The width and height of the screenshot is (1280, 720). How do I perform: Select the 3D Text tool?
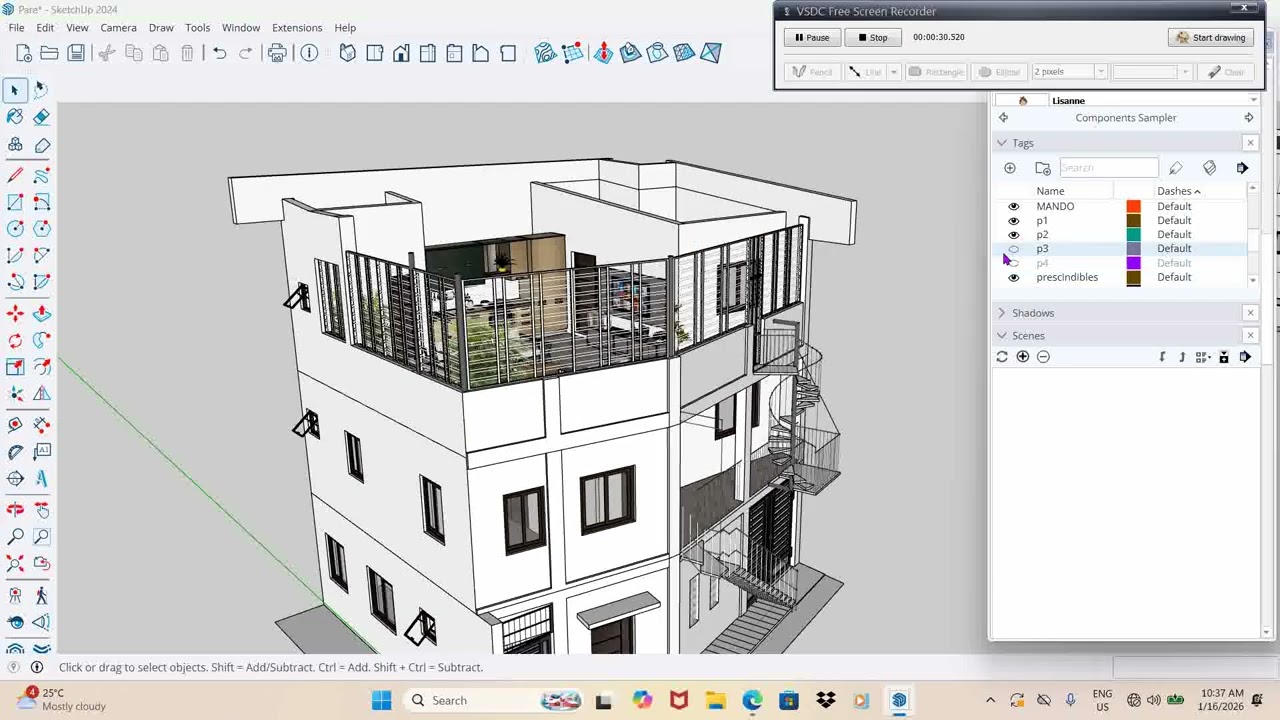pos(41,479)
